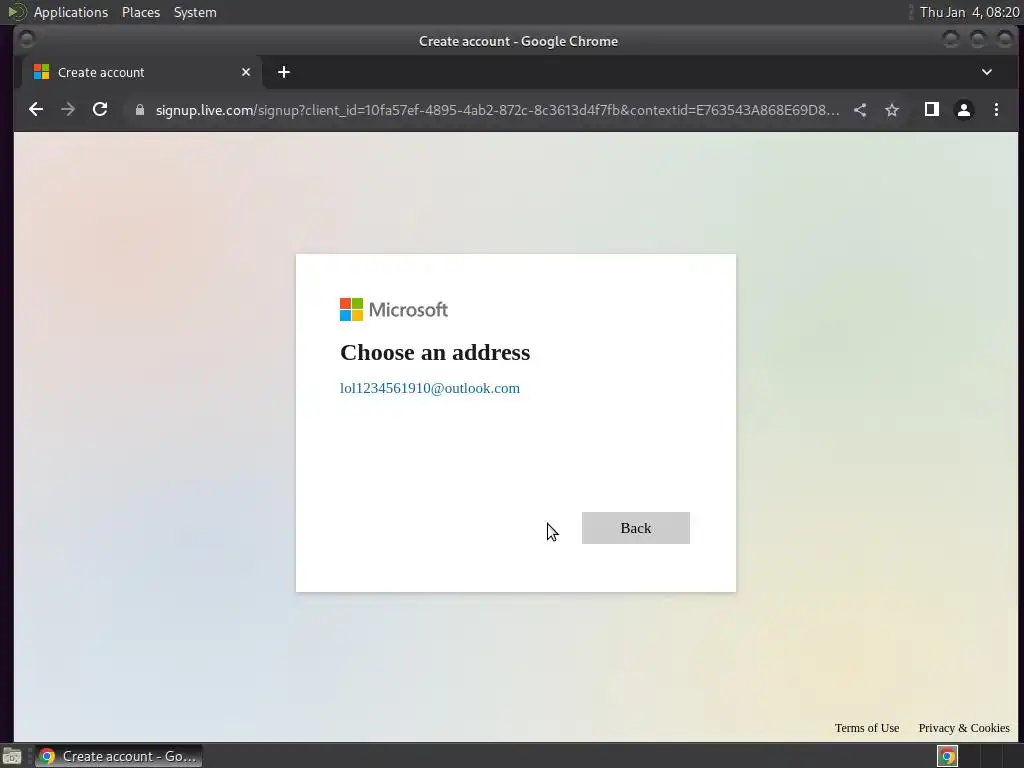This screenshot has height=768, width=1024.
Task: Open the Applications menu
Action: [71, 12]
